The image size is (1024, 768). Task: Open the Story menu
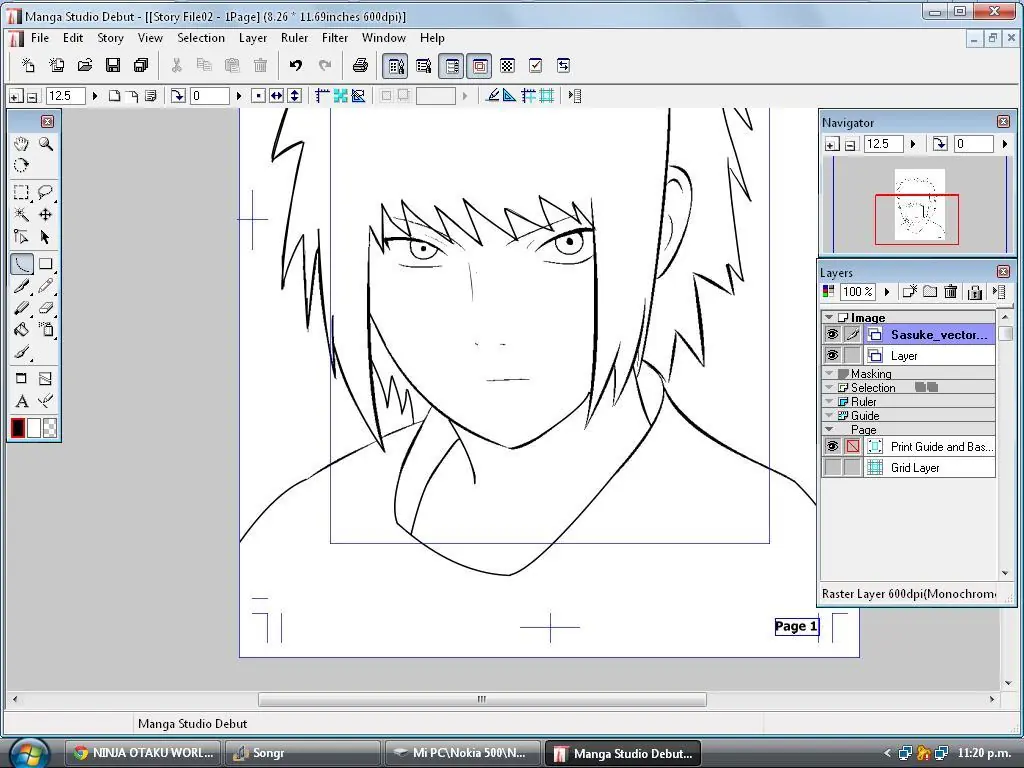click(x=110, y=38)
